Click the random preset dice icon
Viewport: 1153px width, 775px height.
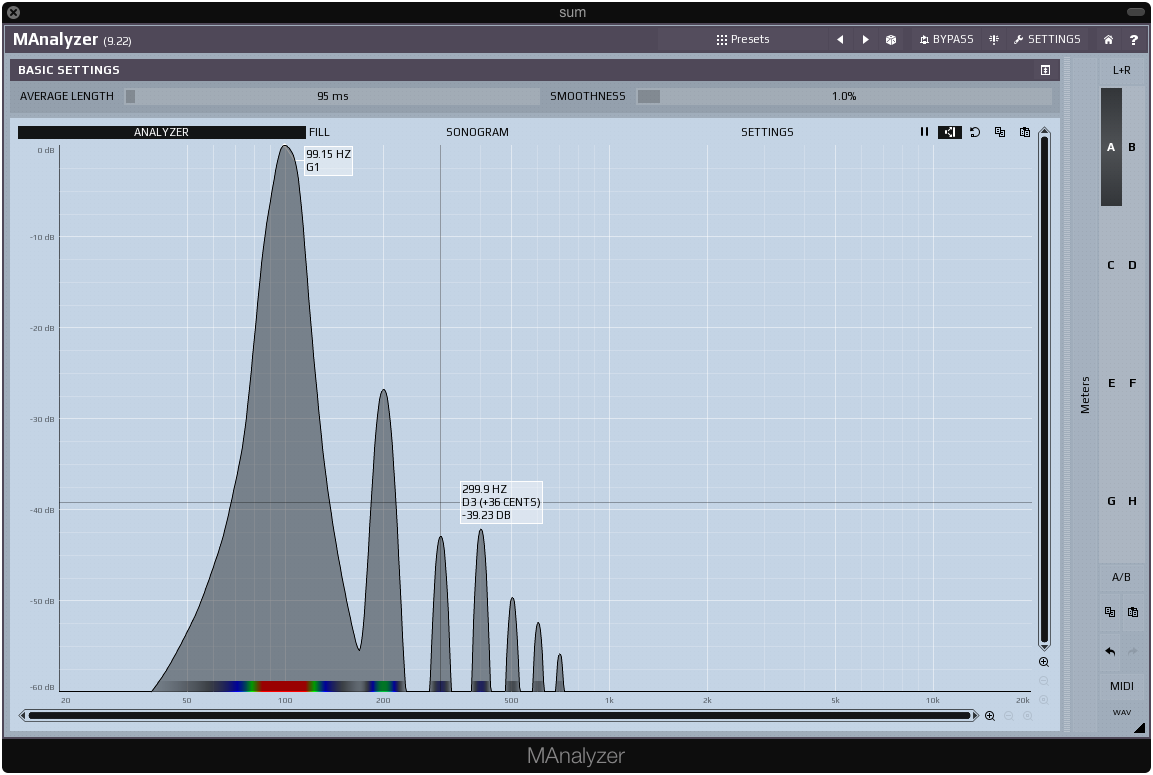pos(890,40)
